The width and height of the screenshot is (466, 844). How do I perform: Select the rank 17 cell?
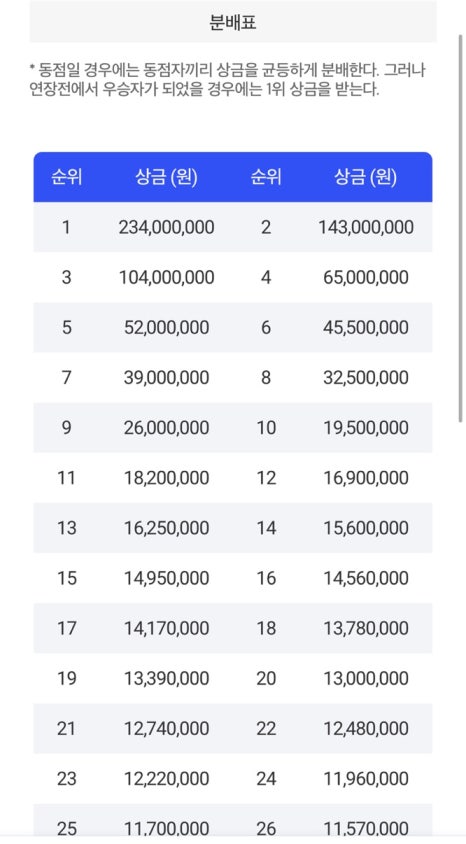pyautogui.click(x=66, y=628)
